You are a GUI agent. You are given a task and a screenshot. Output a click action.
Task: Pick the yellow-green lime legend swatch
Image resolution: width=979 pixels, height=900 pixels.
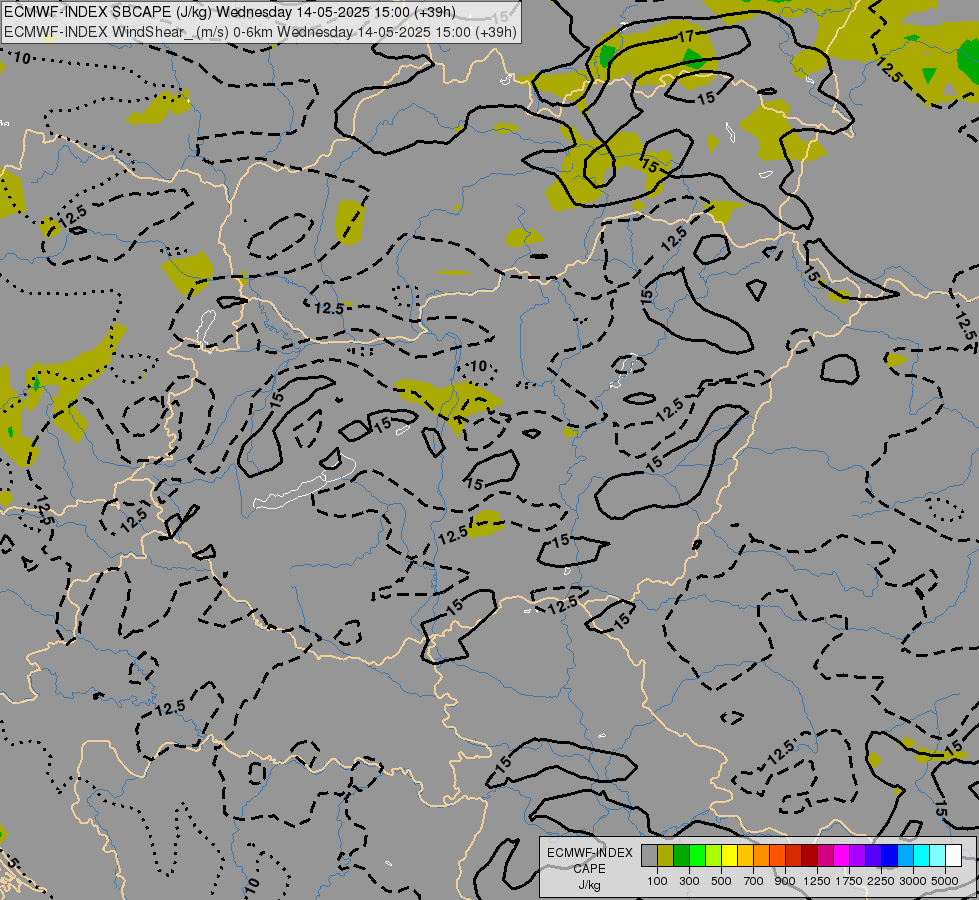pyautogui.click(x=714, y=855)
